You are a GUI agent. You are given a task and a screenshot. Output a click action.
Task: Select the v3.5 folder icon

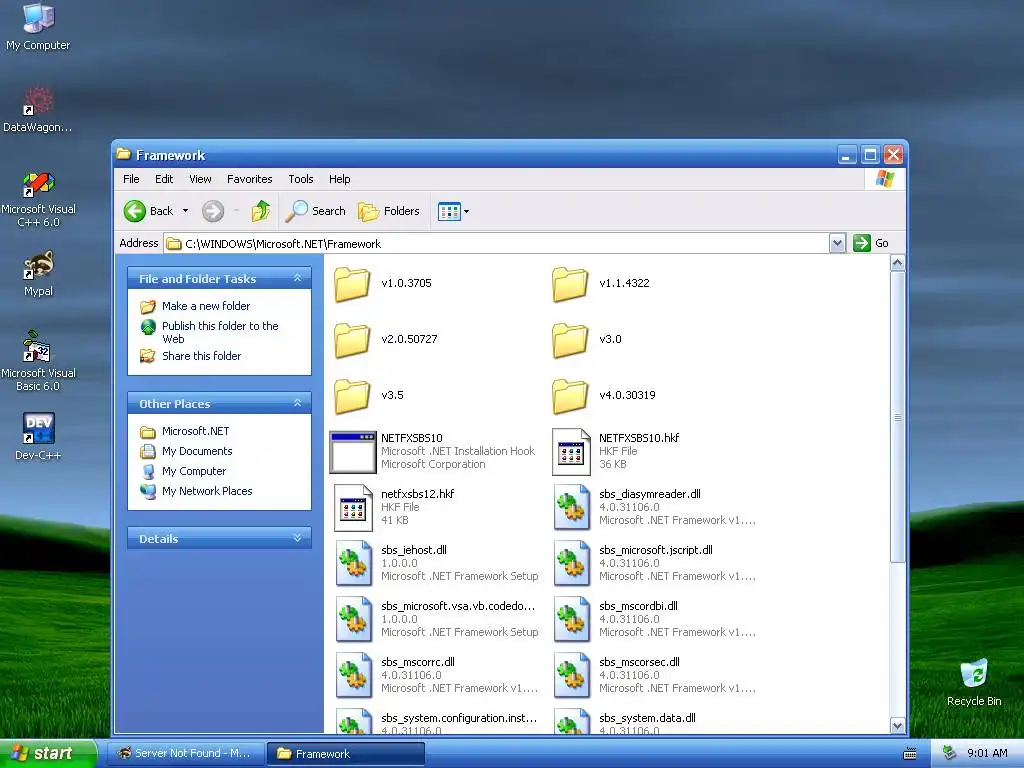pyautogui.click(x=352, y=396)
